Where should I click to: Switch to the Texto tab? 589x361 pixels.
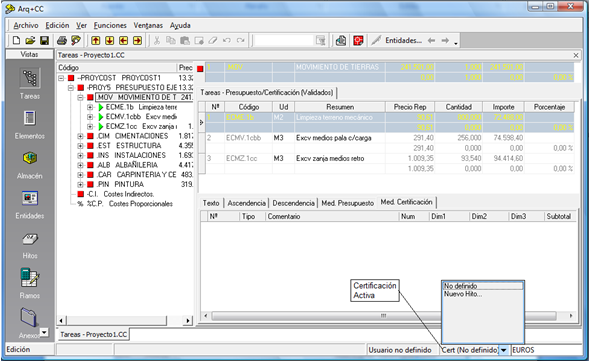[x=211, y=203]
